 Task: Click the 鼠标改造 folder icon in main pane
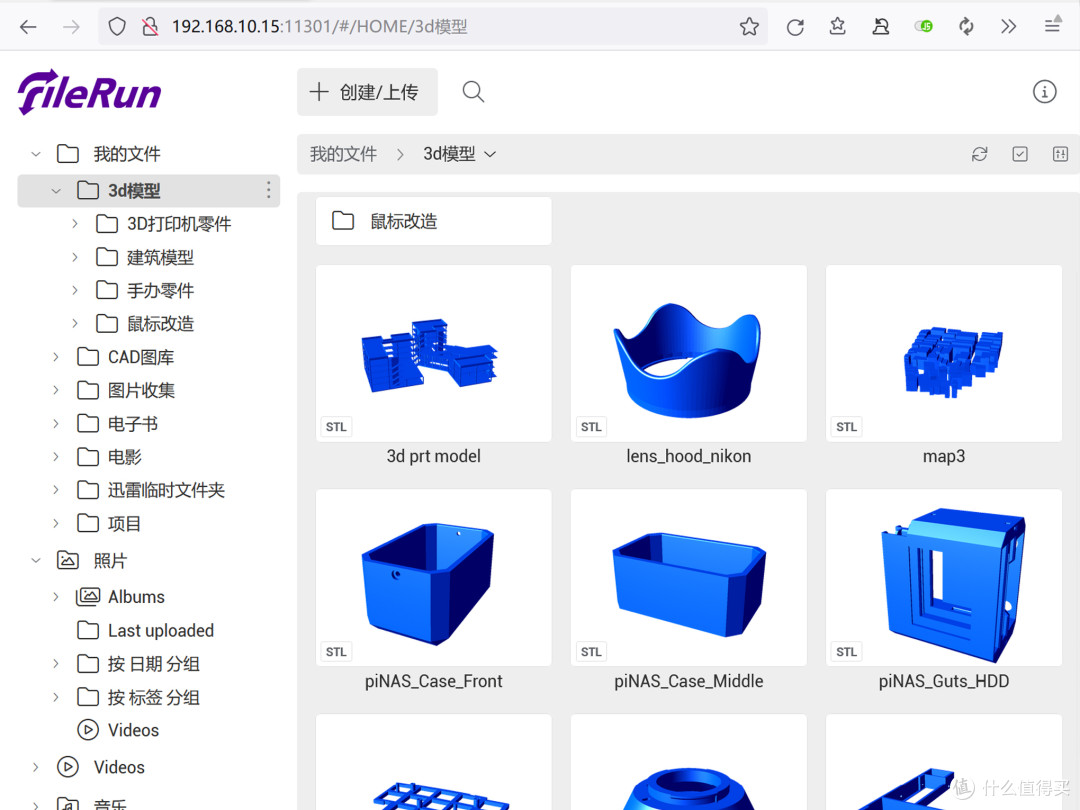343,221
